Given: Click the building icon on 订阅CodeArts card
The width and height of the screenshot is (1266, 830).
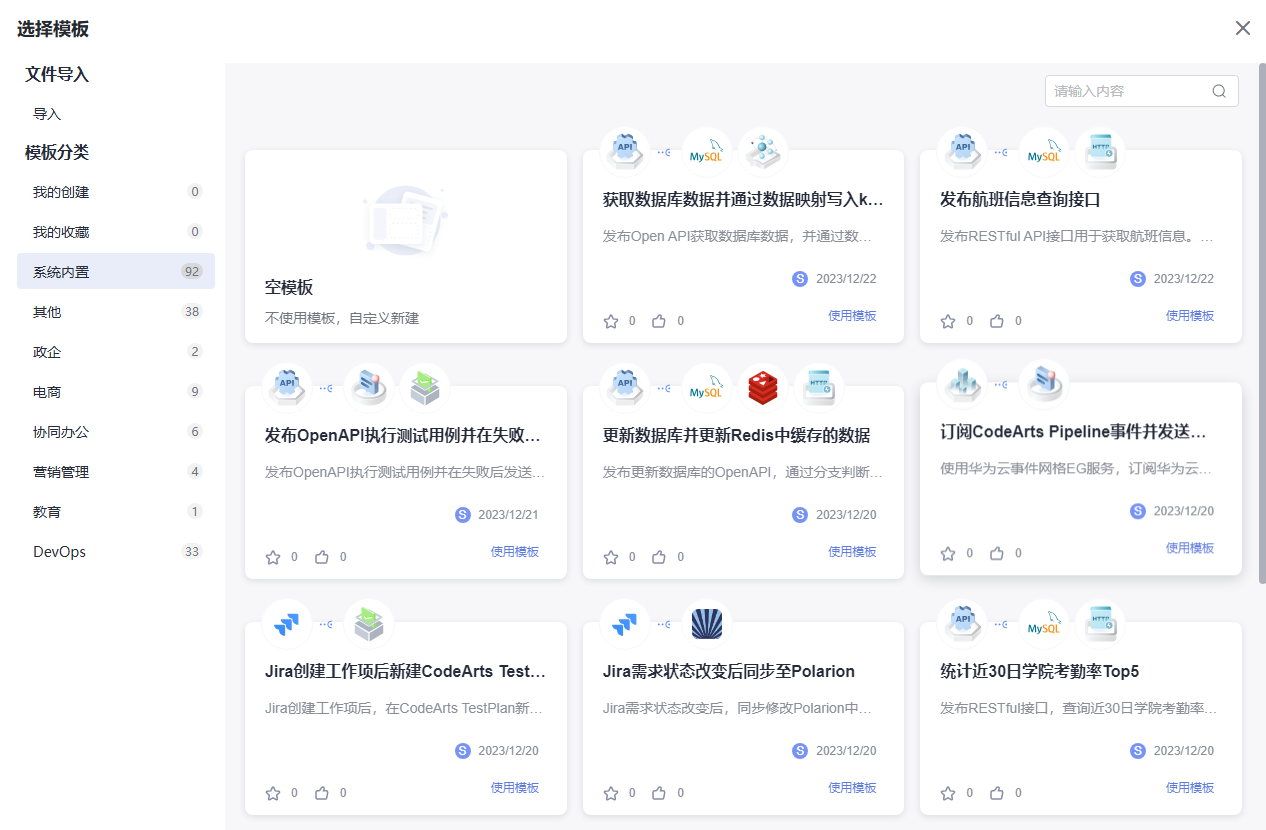Looking at the screenshot, I should [x=963, y=384].
